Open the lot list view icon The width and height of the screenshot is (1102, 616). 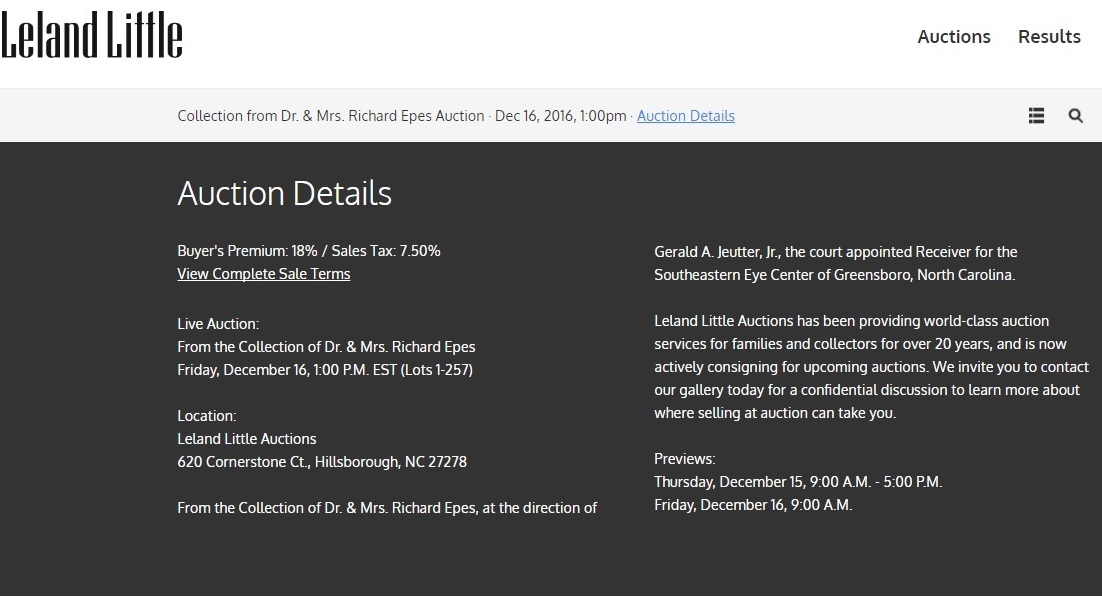click(1036, 115)
